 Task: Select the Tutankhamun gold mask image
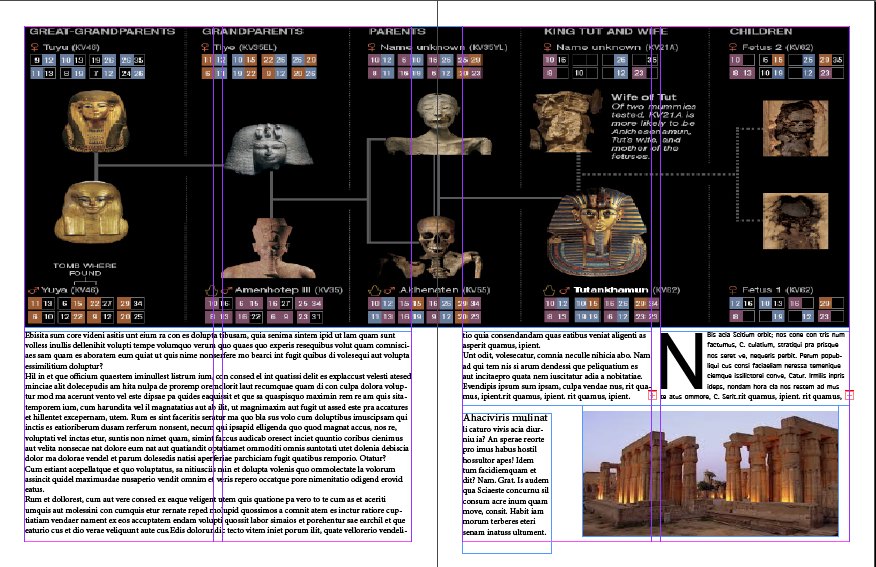pos(597,232)
